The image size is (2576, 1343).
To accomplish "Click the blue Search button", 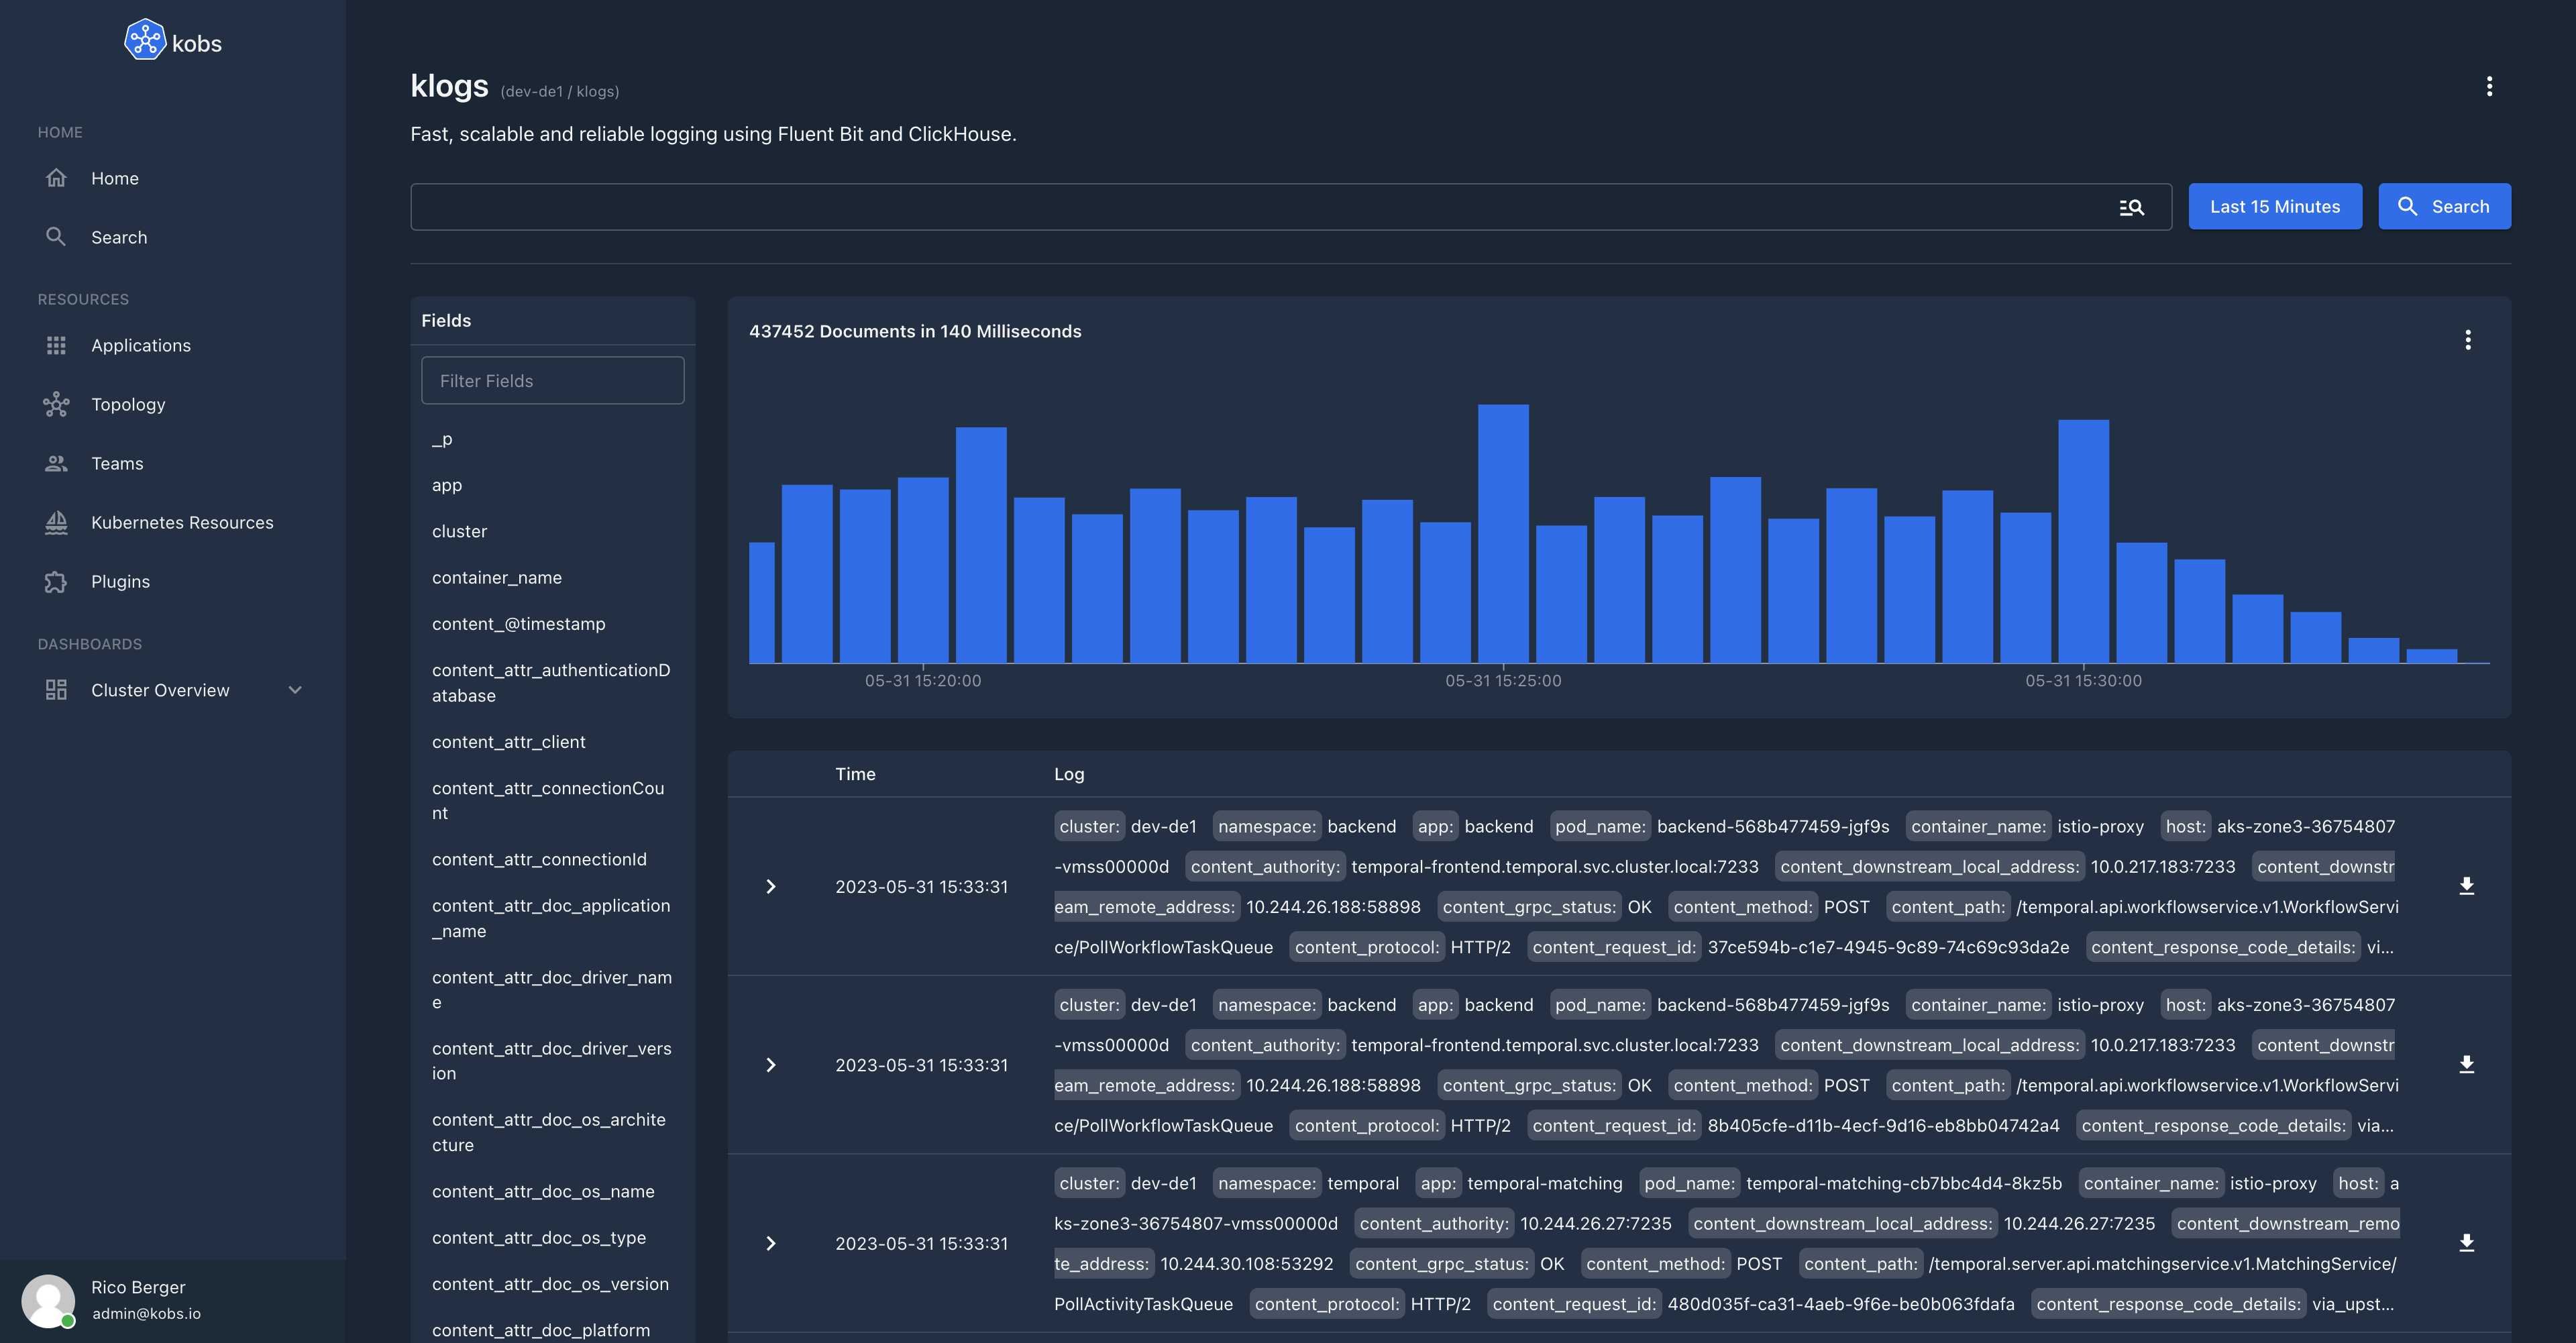I will pyautogui.click(x=2444, y=206).
